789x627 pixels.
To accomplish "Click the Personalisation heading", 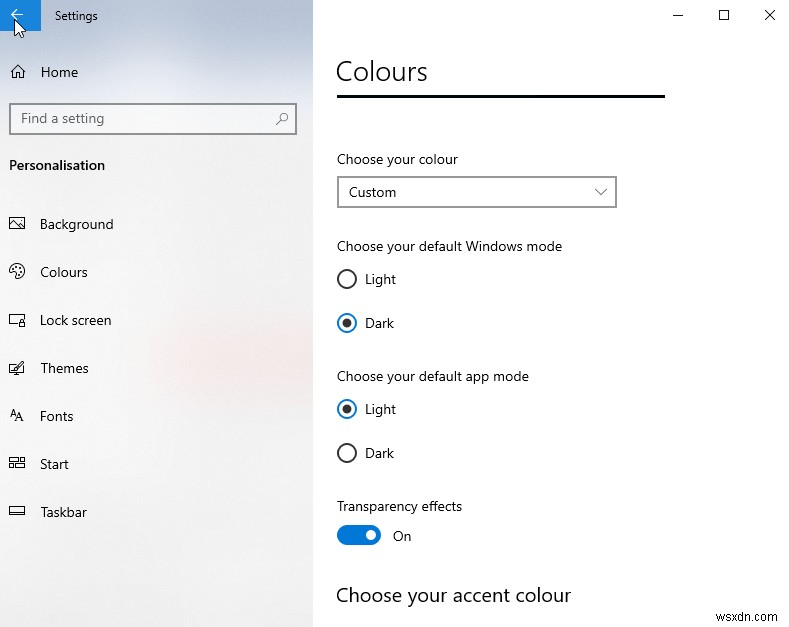I will click(57, 165).
